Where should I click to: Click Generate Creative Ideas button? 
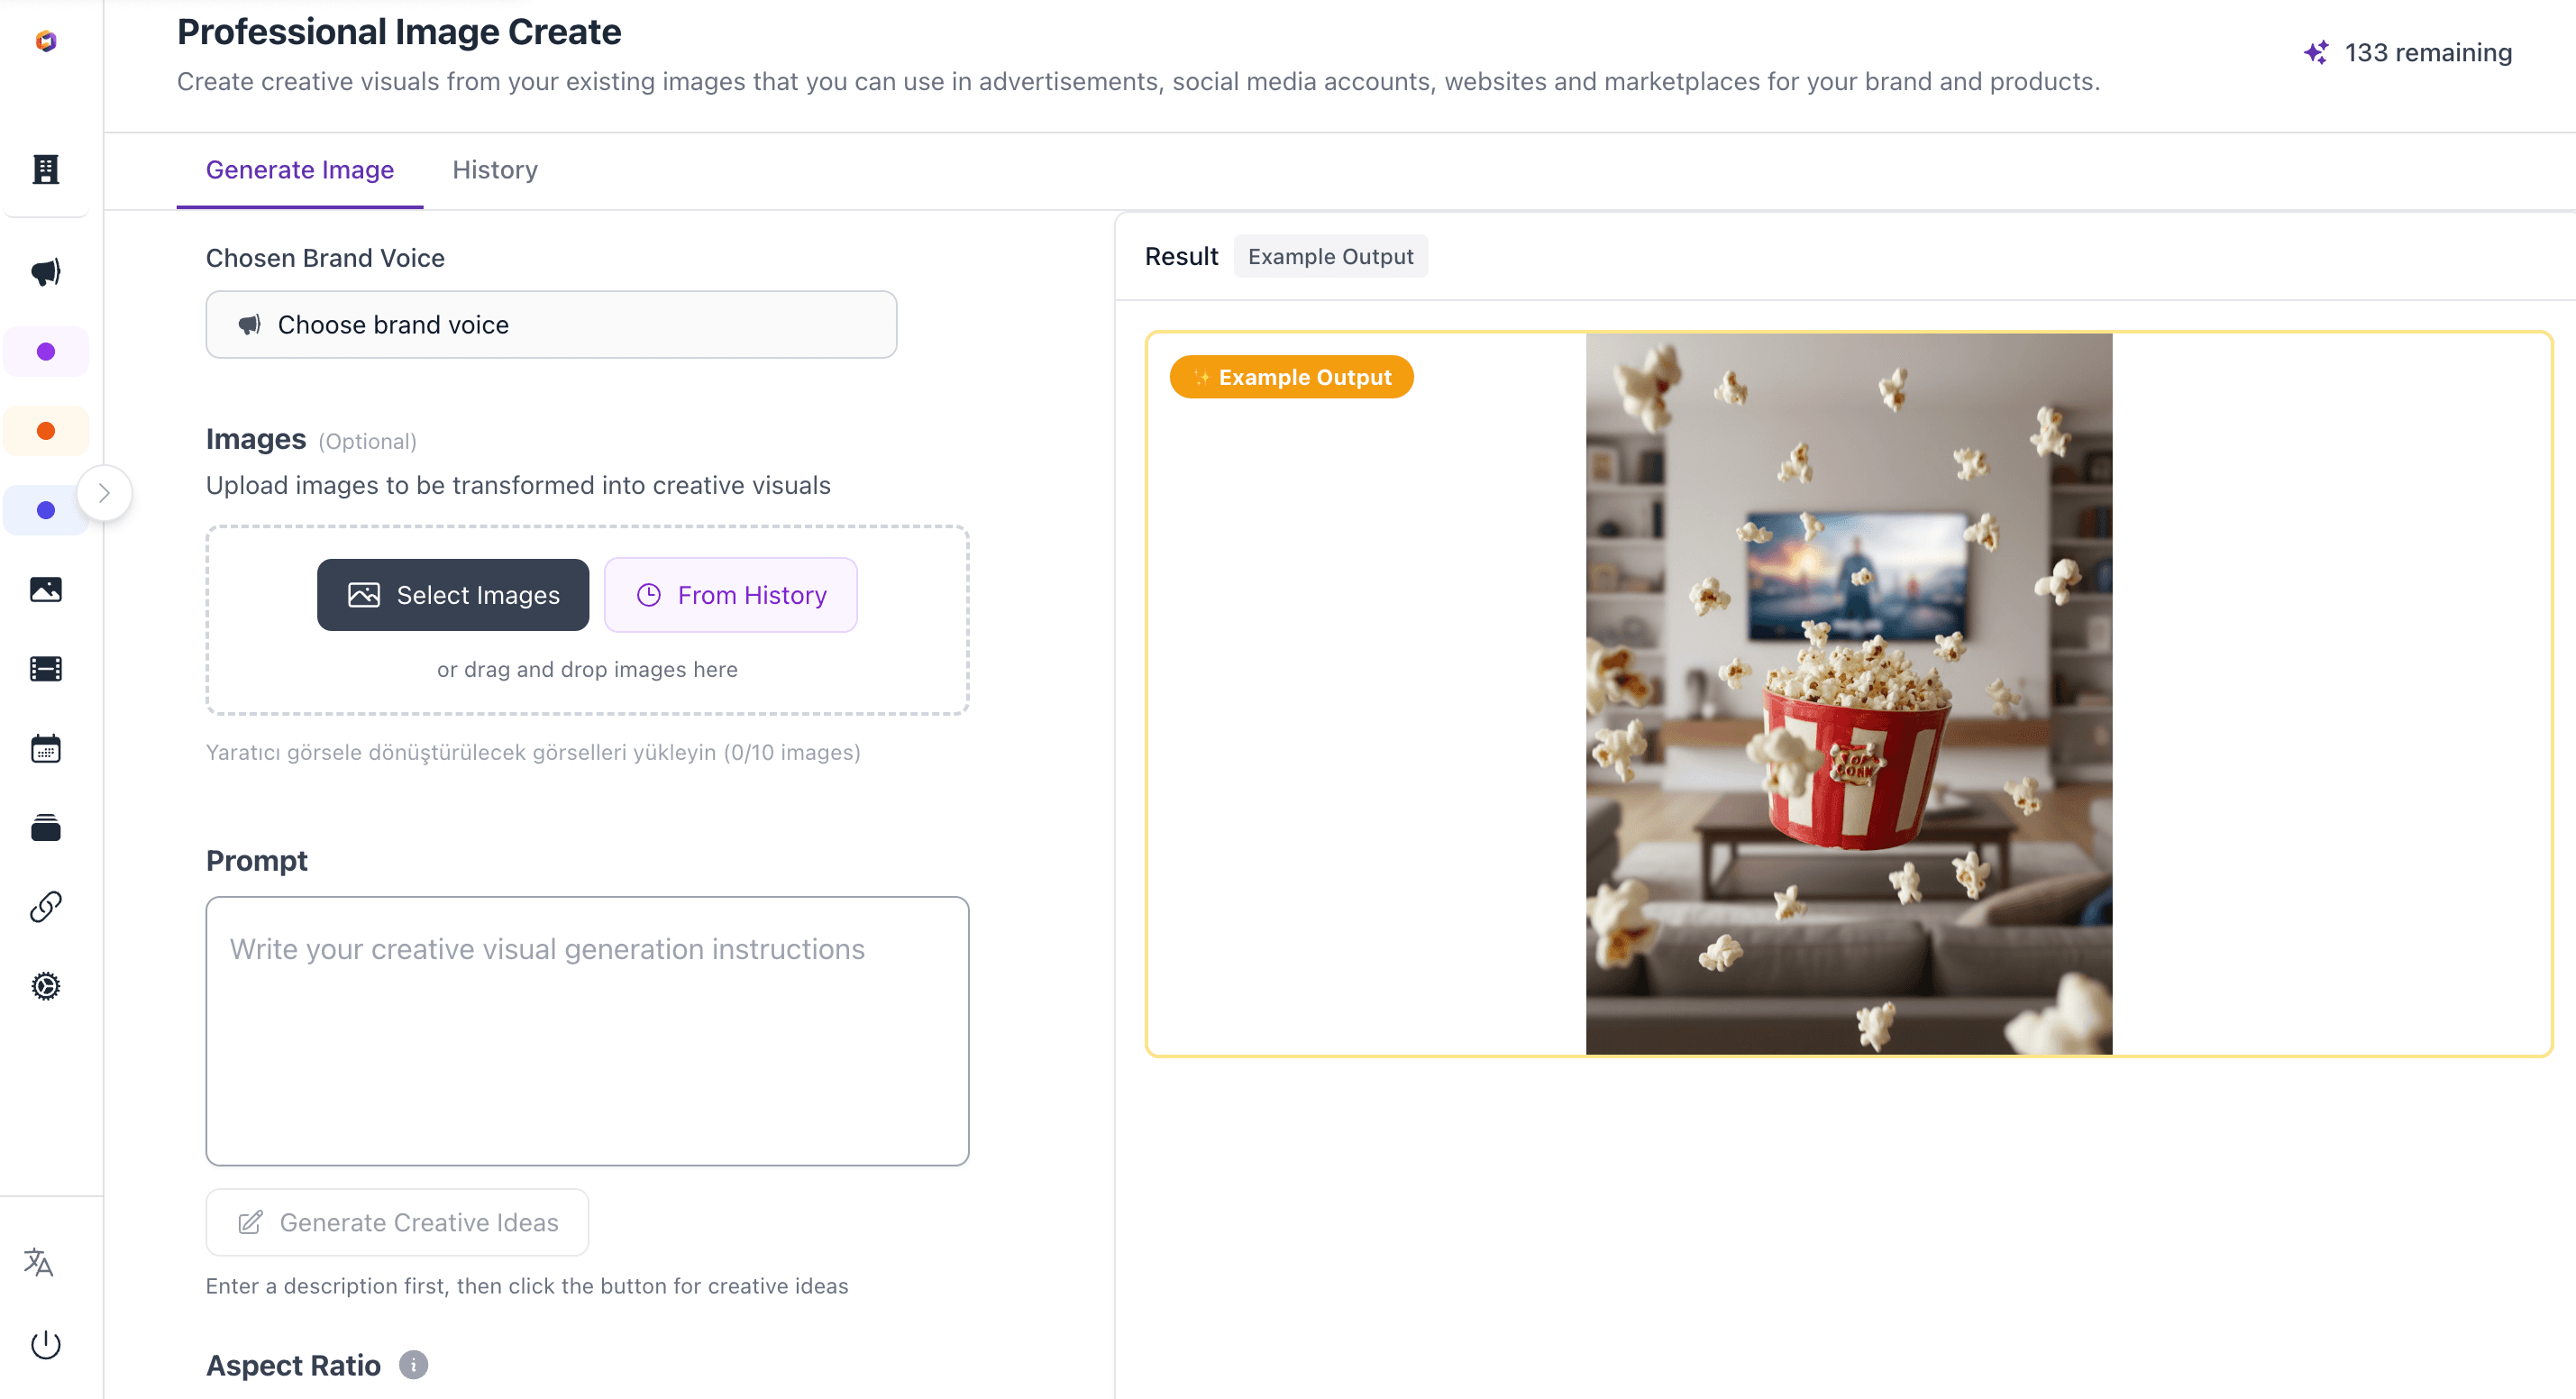[x=397, y=1222]
